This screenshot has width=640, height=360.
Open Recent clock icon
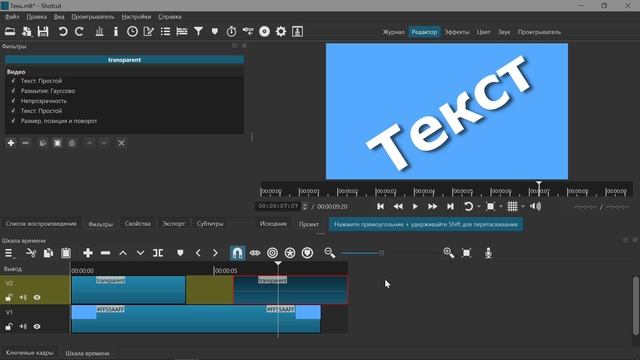point(132,32)
